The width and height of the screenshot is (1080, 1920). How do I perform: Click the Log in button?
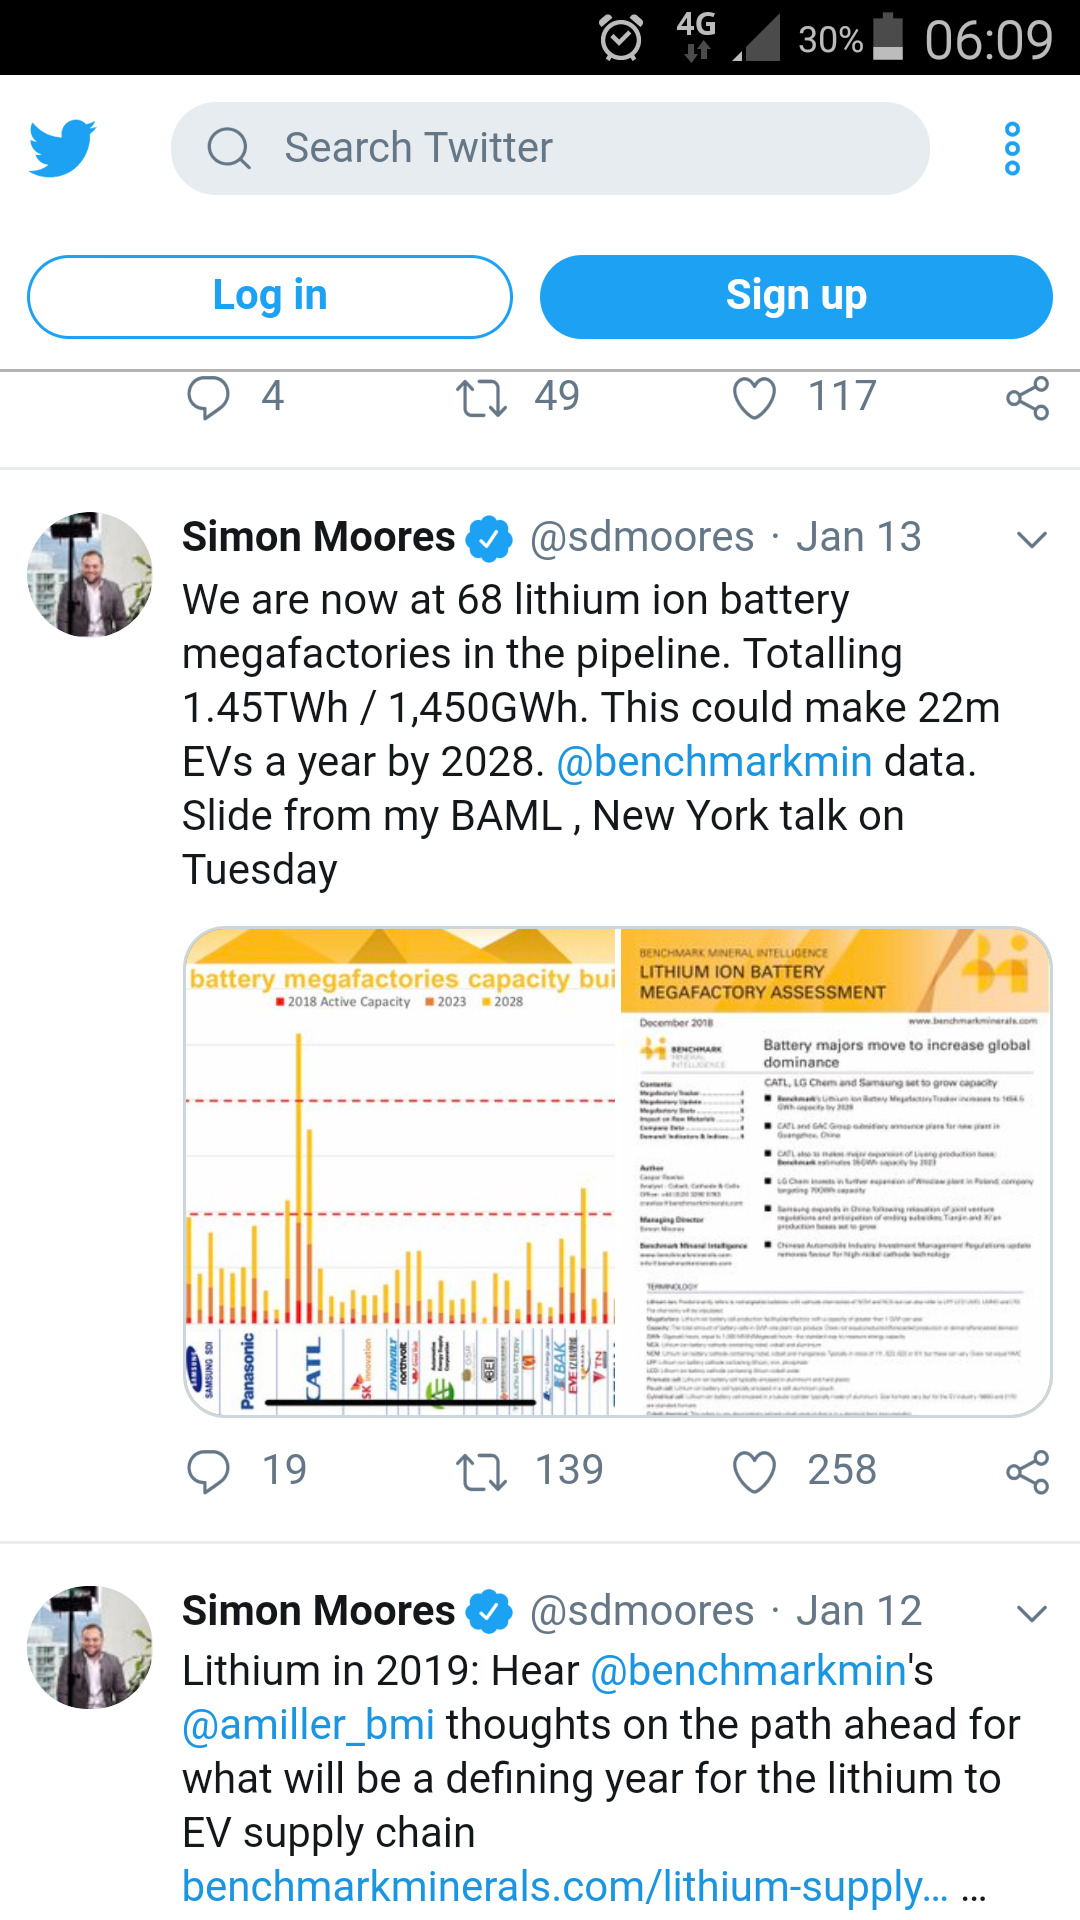point(270,297)
